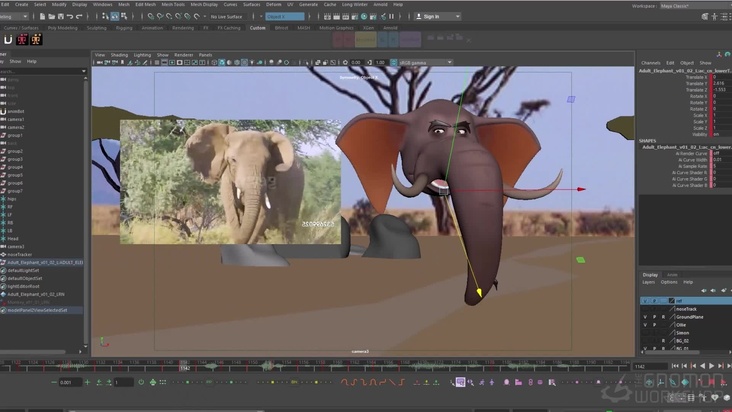Click the boxed select icon in the animBot bar

(x=460, y=382)
